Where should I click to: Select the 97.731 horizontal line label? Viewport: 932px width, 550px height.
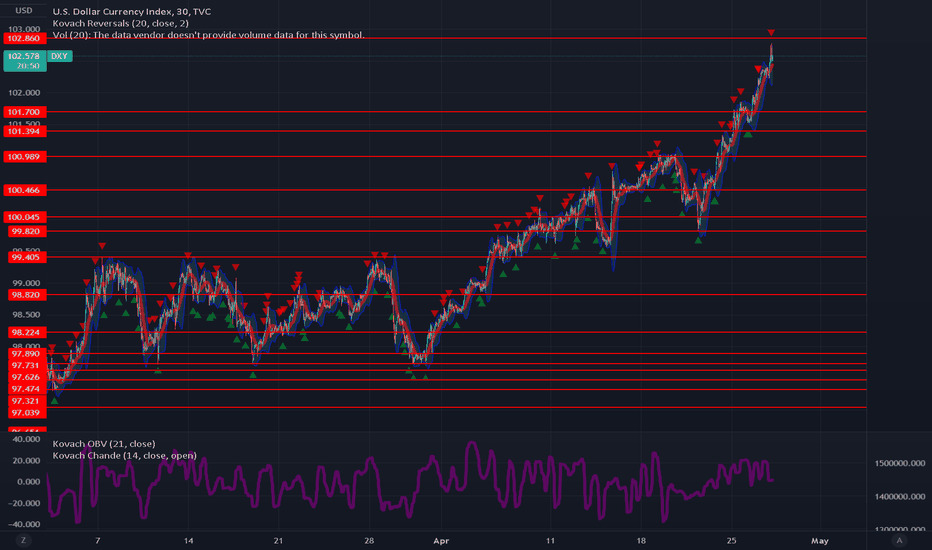pyautogui.click(x=26, y=366)
